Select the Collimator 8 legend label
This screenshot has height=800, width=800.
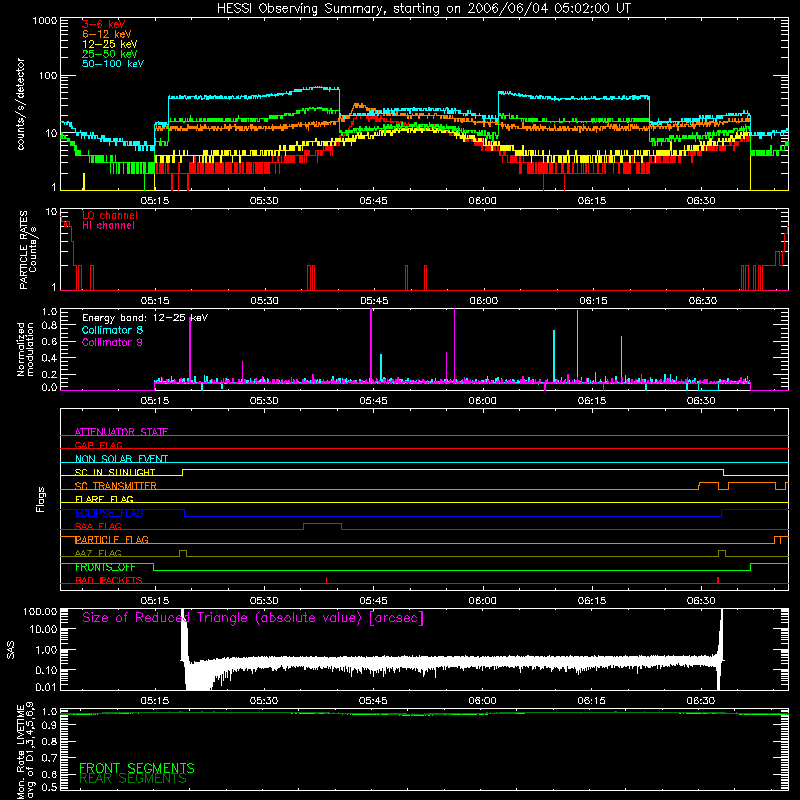tap(112, 330)
